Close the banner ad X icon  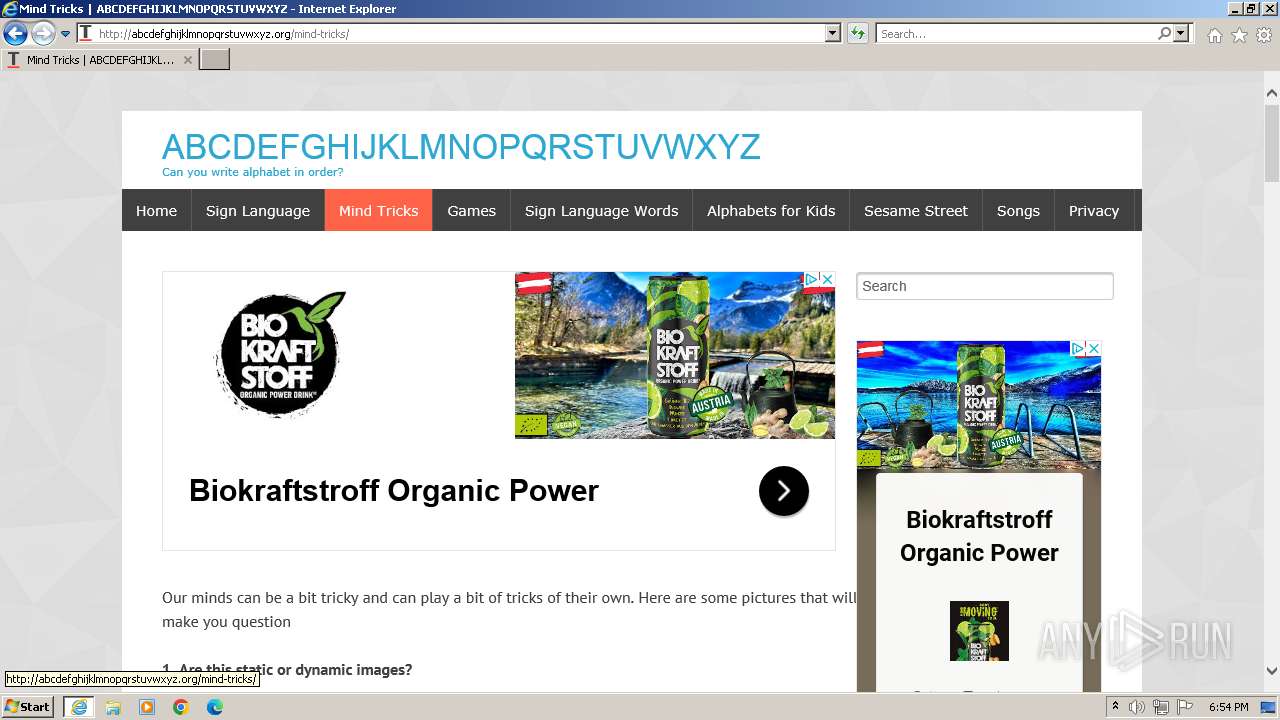pyautogui.click(x=827, y=279)
